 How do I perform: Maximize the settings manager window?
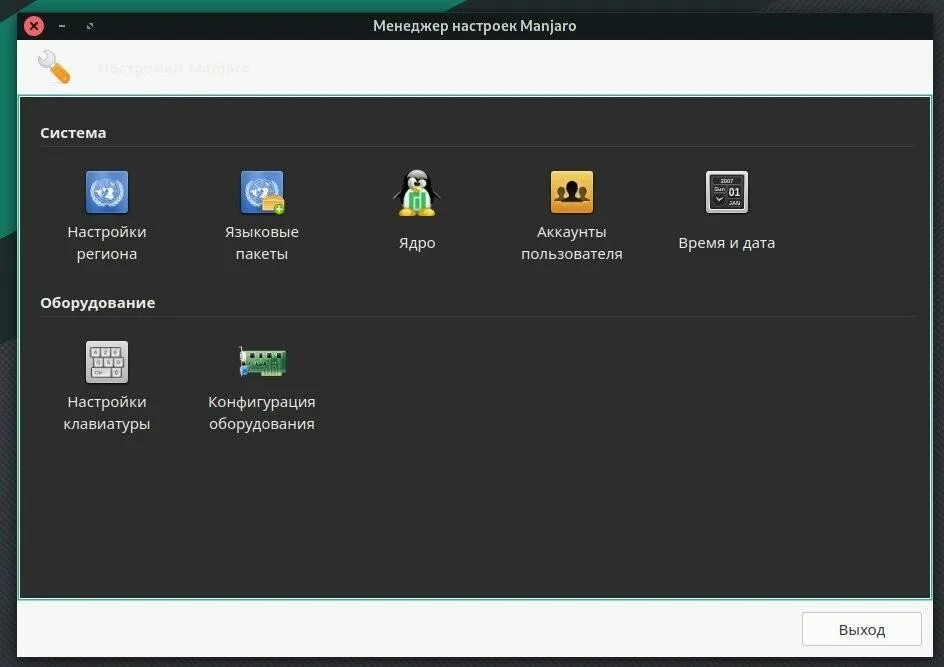click(90, 26)
